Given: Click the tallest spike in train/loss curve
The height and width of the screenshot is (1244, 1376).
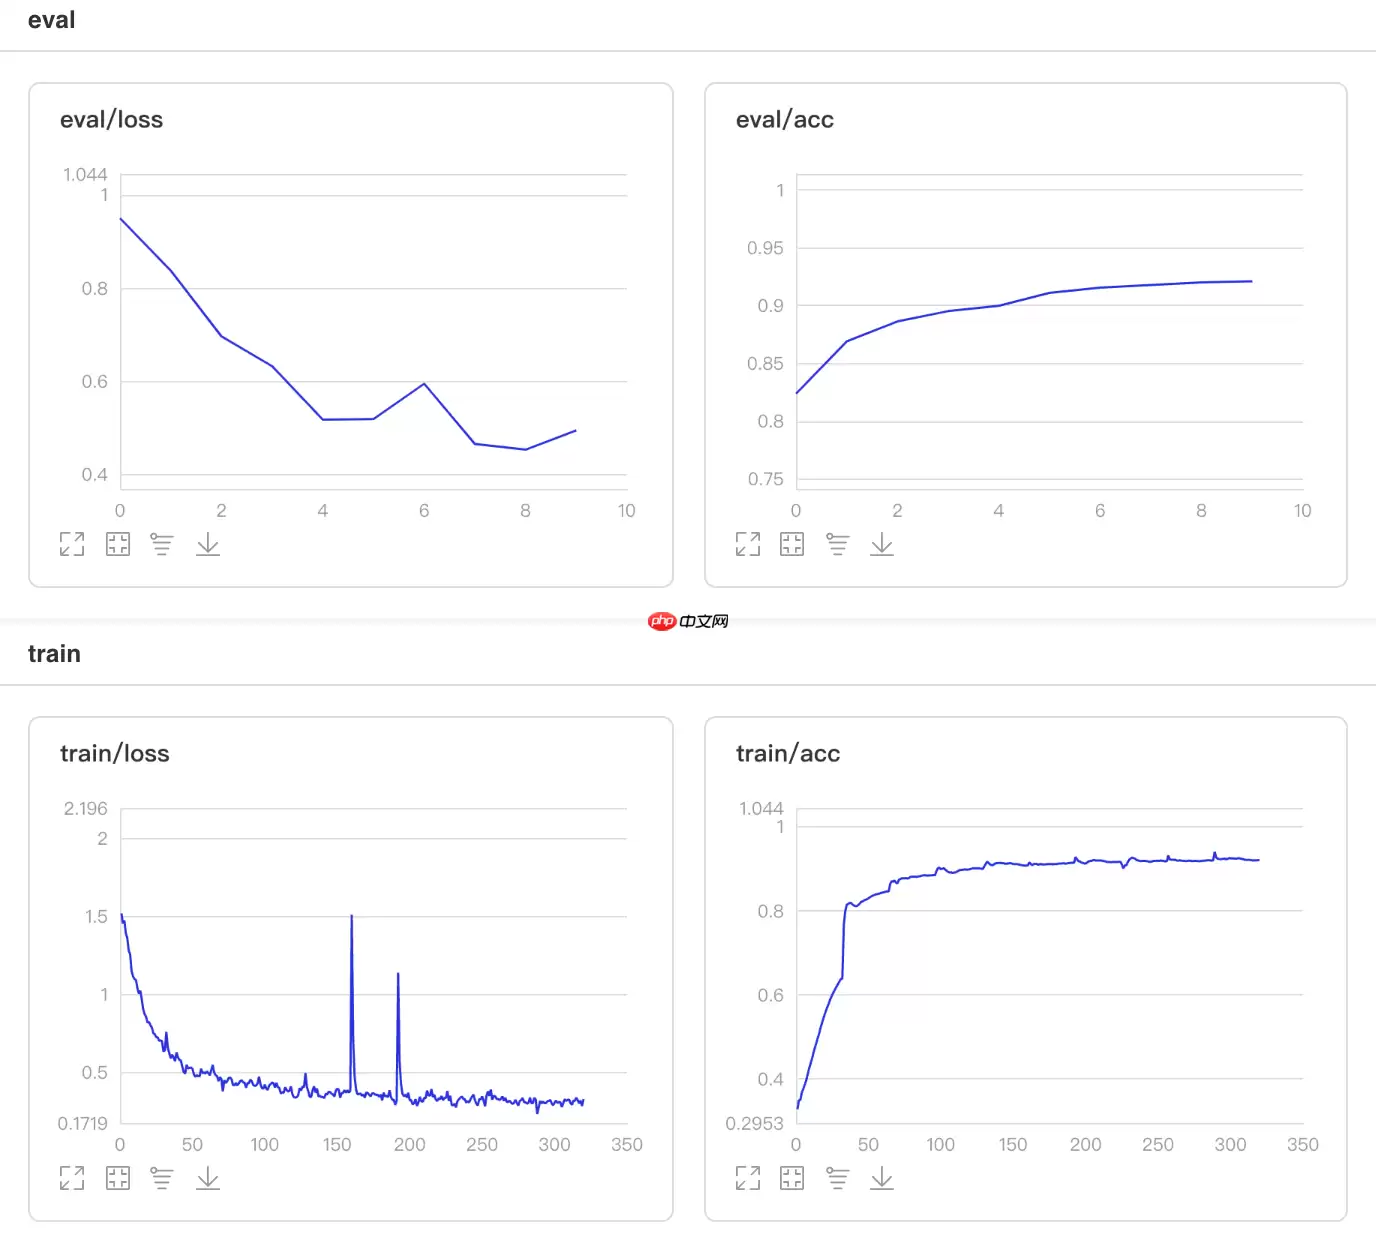Looking at the screenshot, I should coord(352,918).
